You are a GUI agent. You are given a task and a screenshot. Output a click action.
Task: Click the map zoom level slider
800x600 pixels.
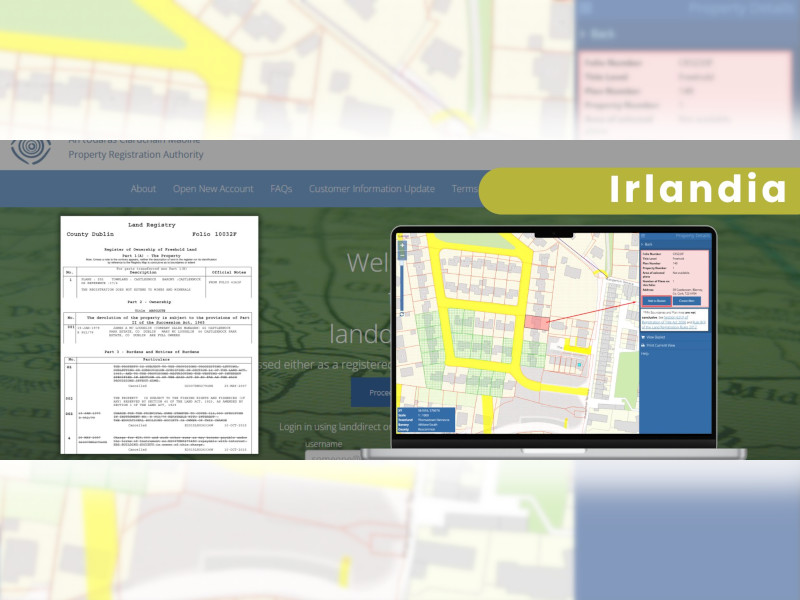pyautogui.click(x=402, y=286)
